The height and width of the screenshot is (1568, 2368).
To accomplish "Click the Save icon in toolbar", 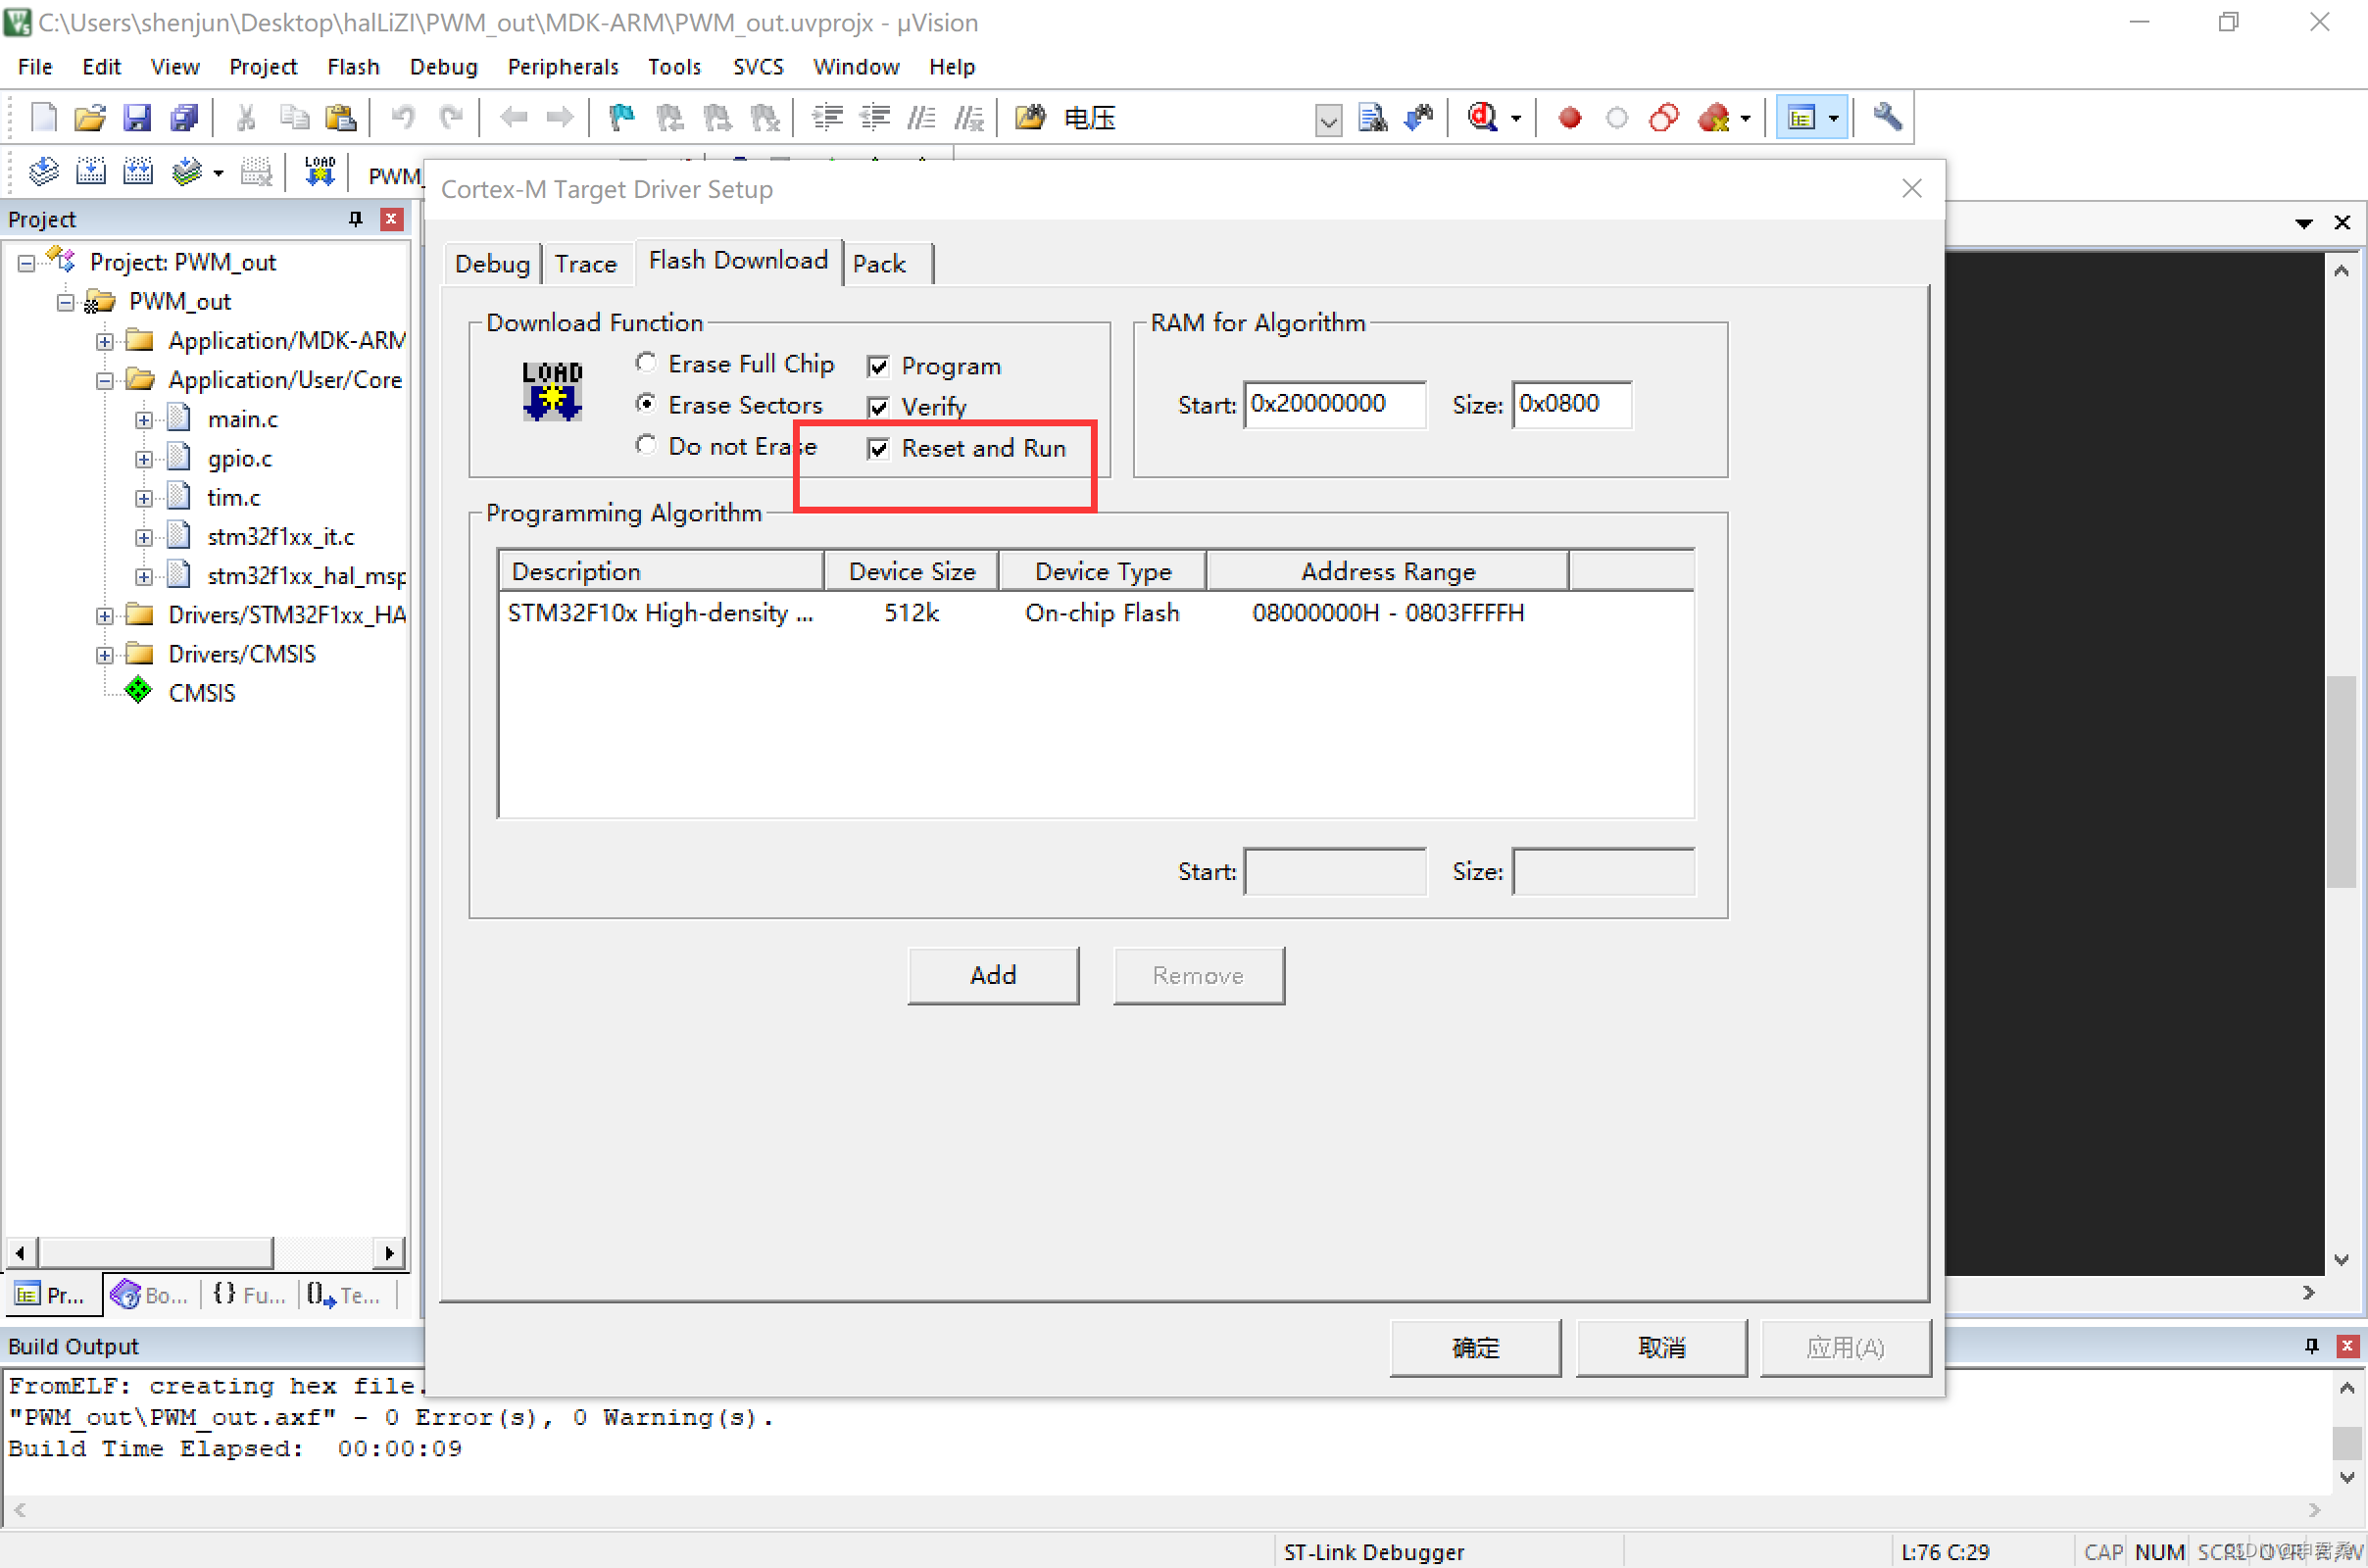I will click(137, 118).
